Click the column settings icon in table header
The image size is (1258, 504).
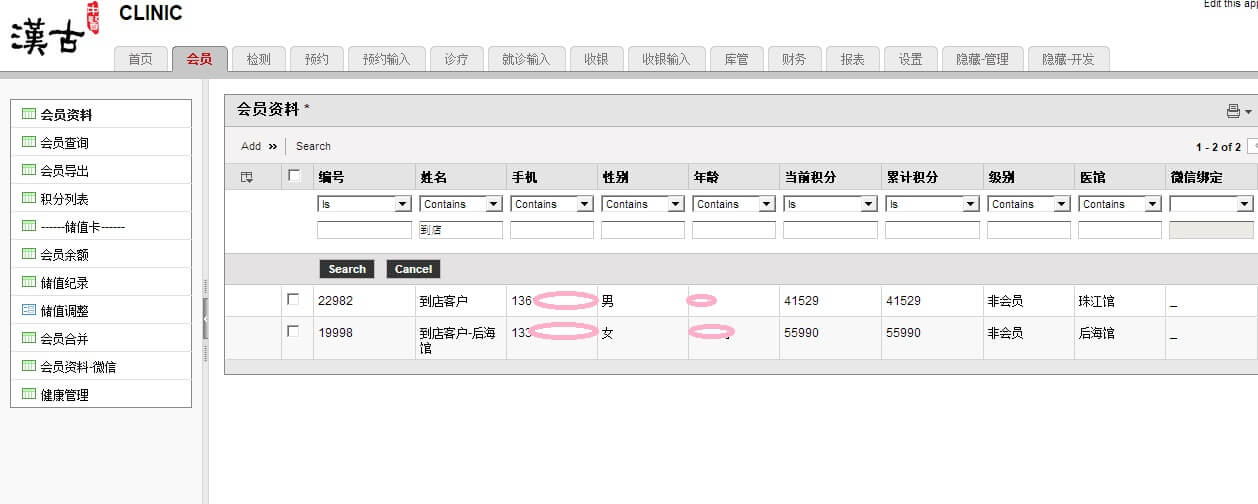click(247, 177)
